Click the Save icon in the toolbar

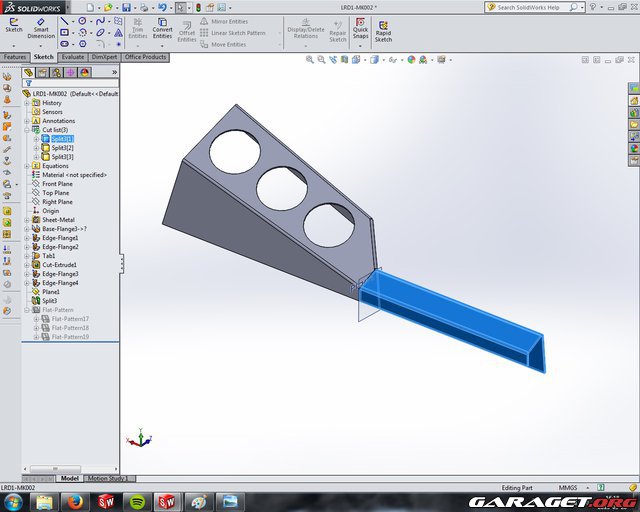coord(127,7)
